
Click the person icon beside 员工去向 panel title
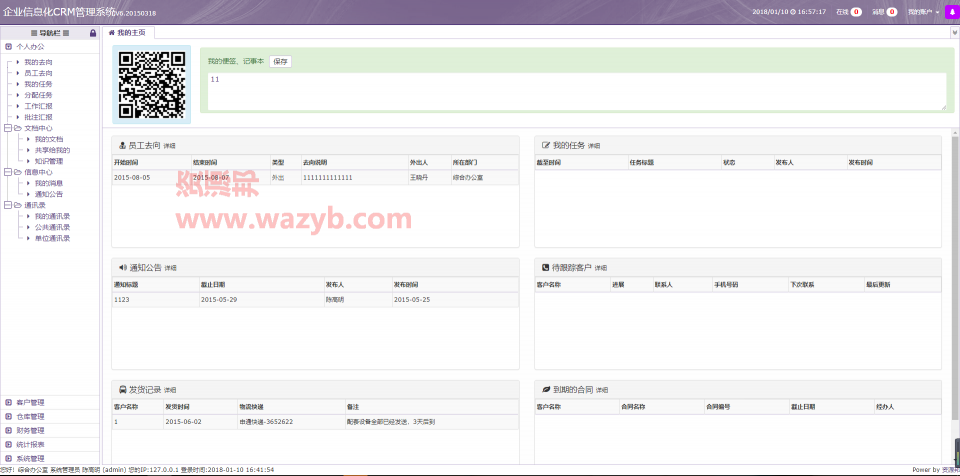coord(122,146)
